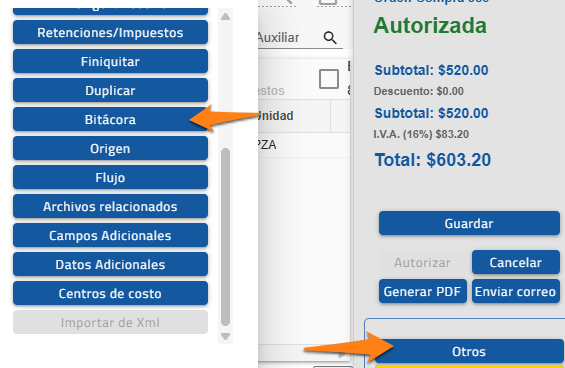The height and width of the screenshot is (368, 565).
Task: Click the up arrow of the menu scrollbar
Action: 226,17
